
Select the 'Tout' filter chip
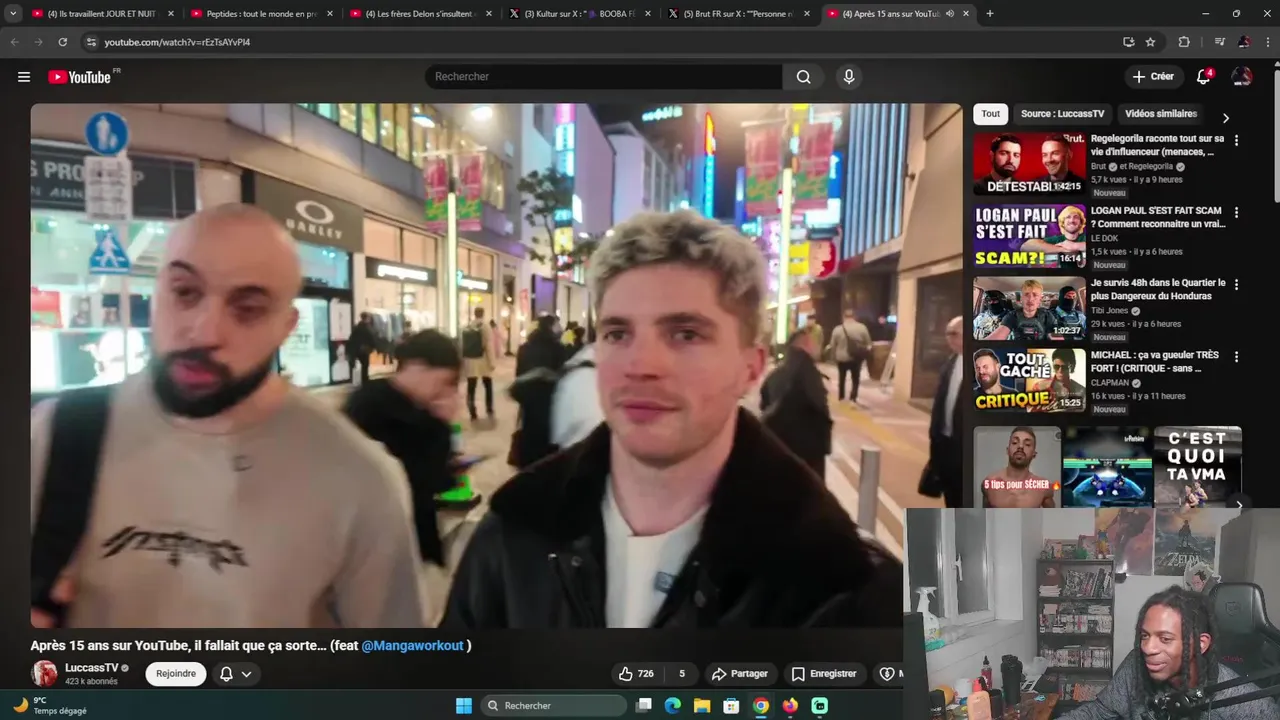(990, 114)
